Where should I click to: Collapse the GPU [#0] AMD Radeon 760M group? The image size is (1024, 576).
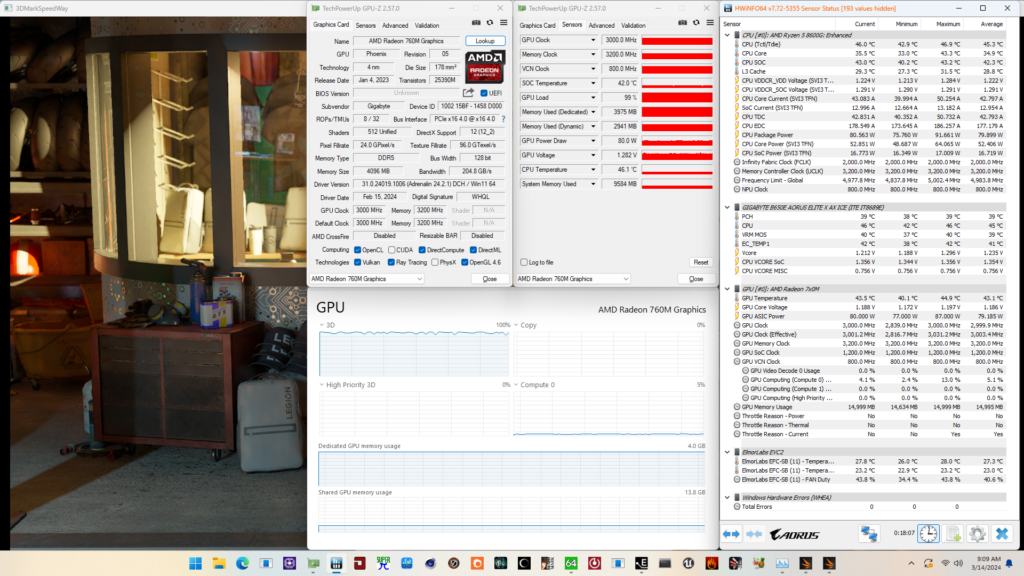(x=728, y=289)
